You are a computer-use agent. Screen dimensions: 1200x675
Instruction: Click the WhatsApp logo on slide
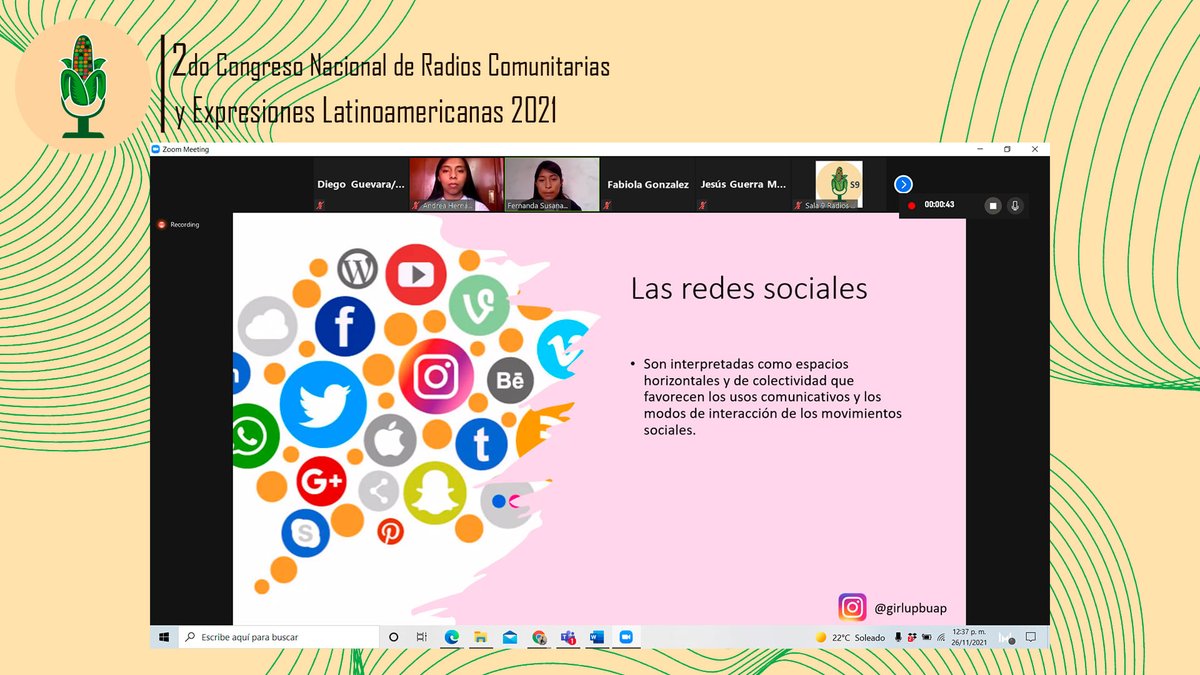(252, 436)
